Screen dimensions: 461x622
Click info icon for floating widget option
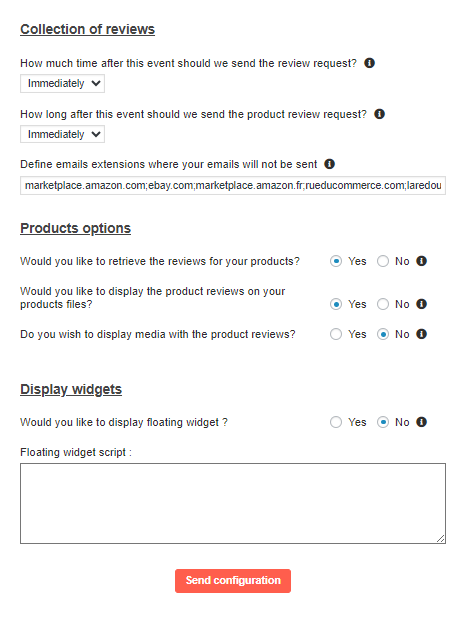click(x=421, y=422)
